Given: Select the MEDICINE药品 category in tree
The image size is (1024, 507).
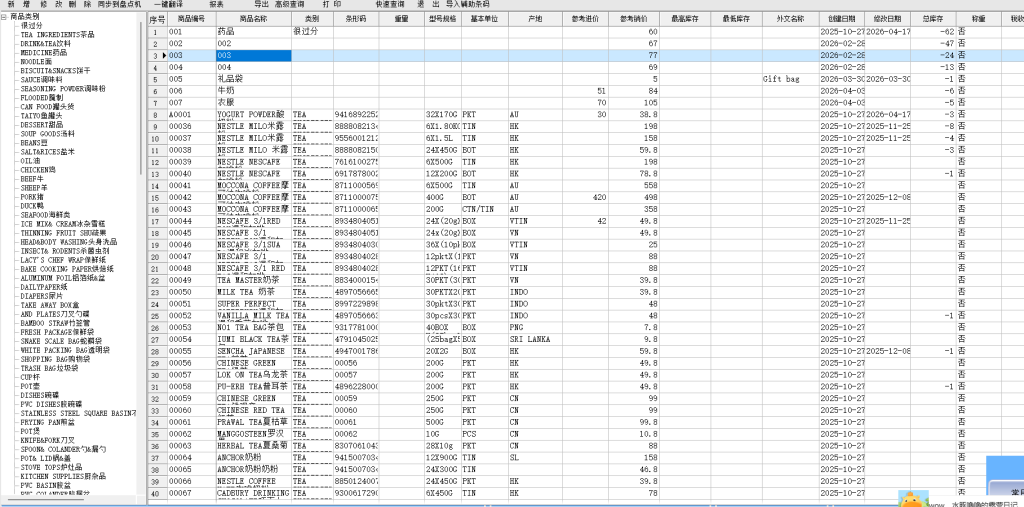Looking at the screenshot, I should click(47, 52).
